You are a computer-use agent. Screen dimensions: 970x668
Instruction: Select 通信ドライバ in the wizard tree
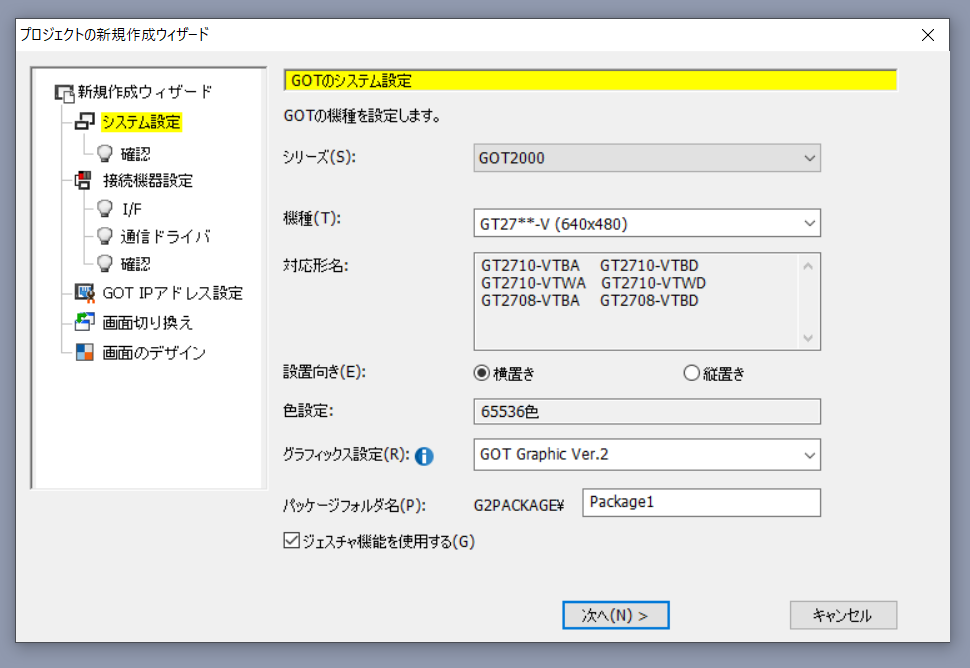165,236
